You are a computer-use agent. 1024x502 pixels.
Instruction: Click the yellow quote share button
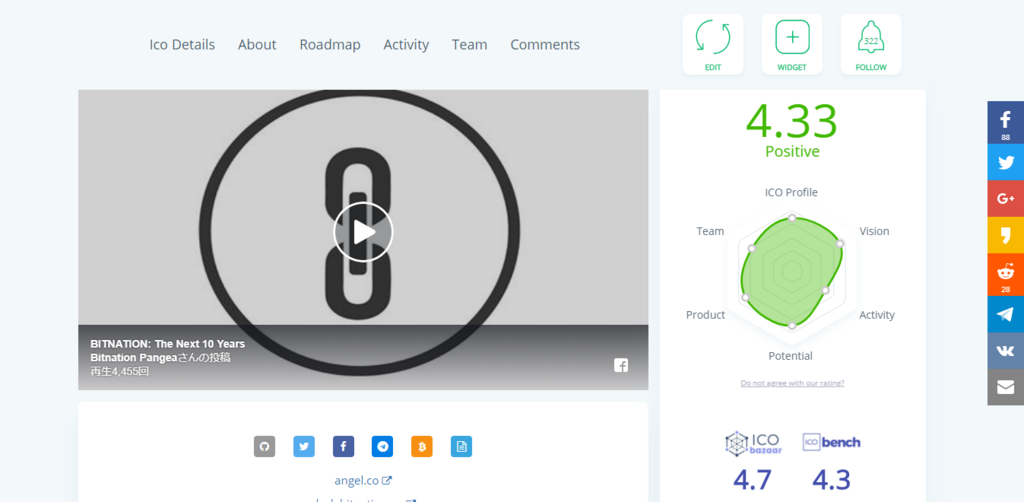[1006, 235]
